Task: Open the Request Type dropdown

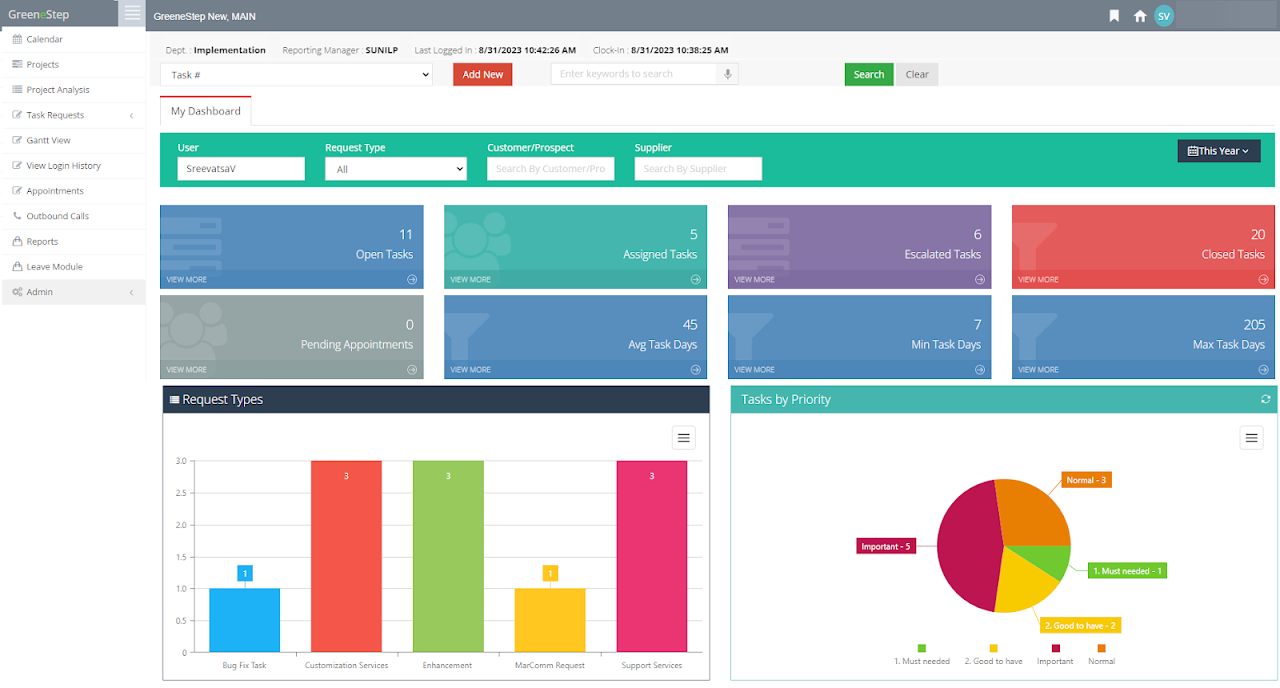Action: 396,169
